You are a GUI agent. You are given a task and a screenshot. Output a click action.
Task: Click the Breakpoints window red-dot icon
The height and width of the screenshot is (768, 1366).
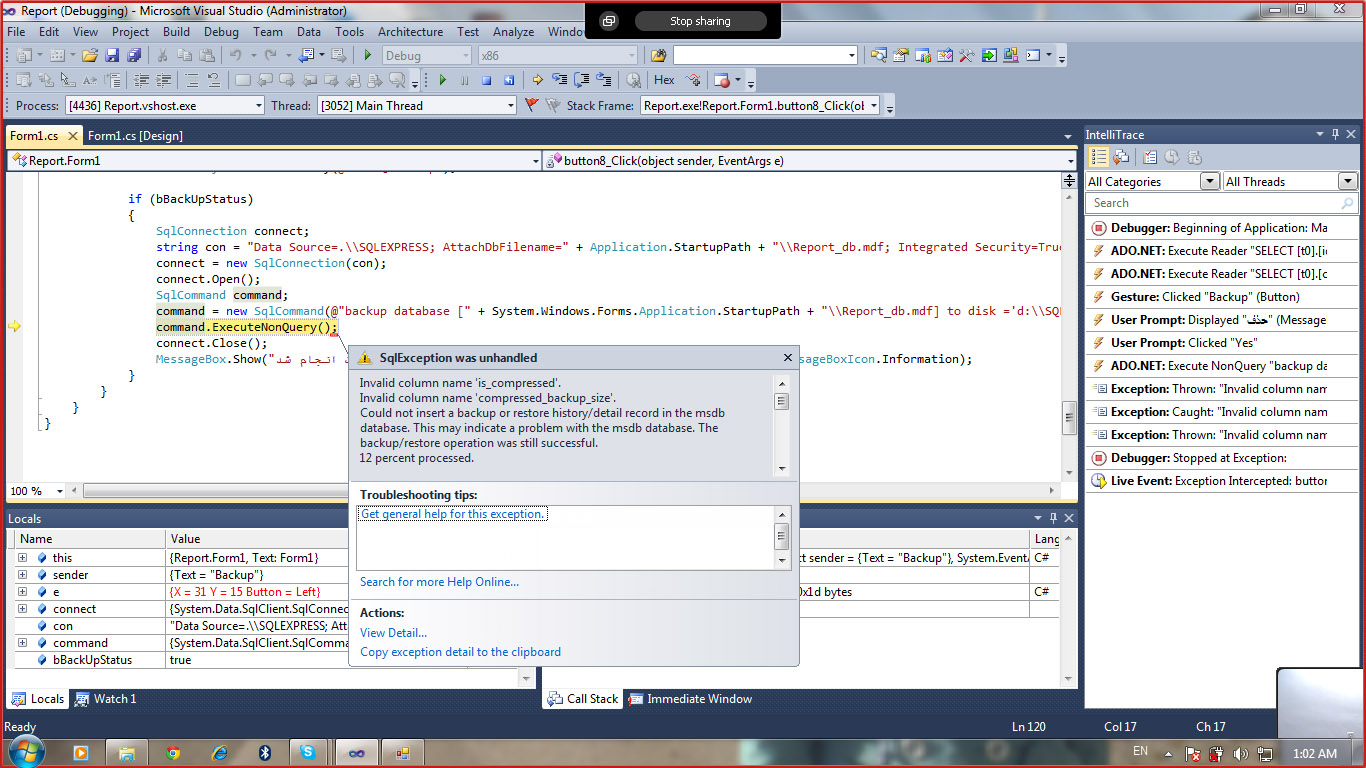[722, 80]
